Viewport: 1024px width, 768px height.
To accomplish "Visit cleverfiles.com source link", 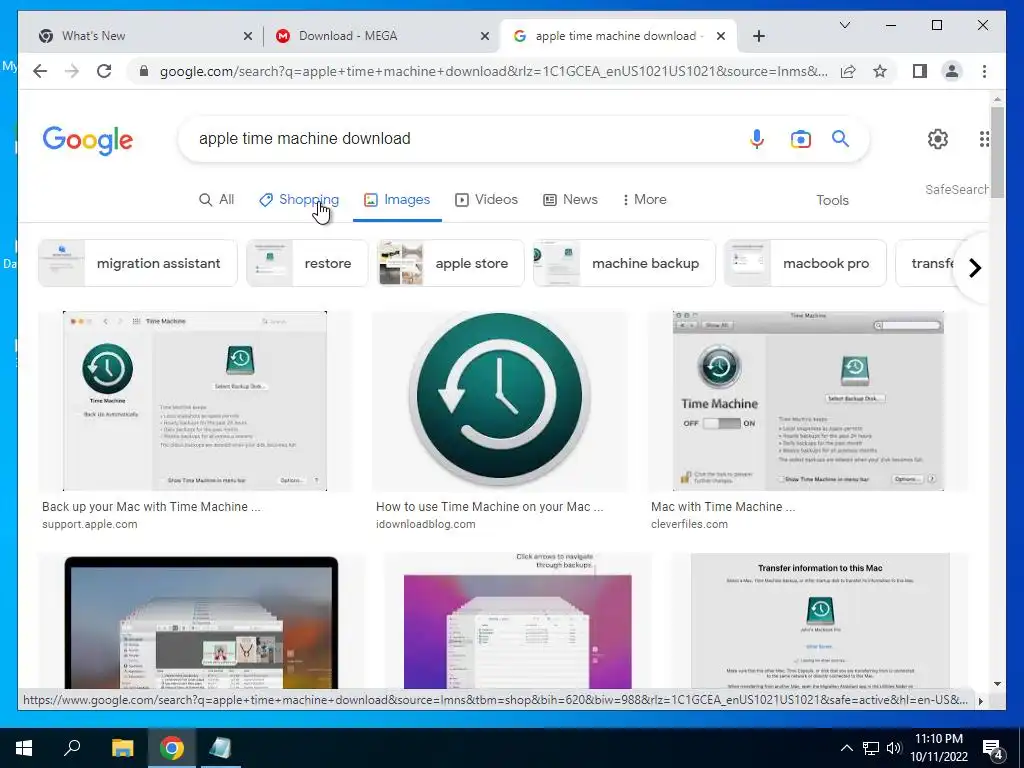I will pyautogui.click(x=689, y=524).
